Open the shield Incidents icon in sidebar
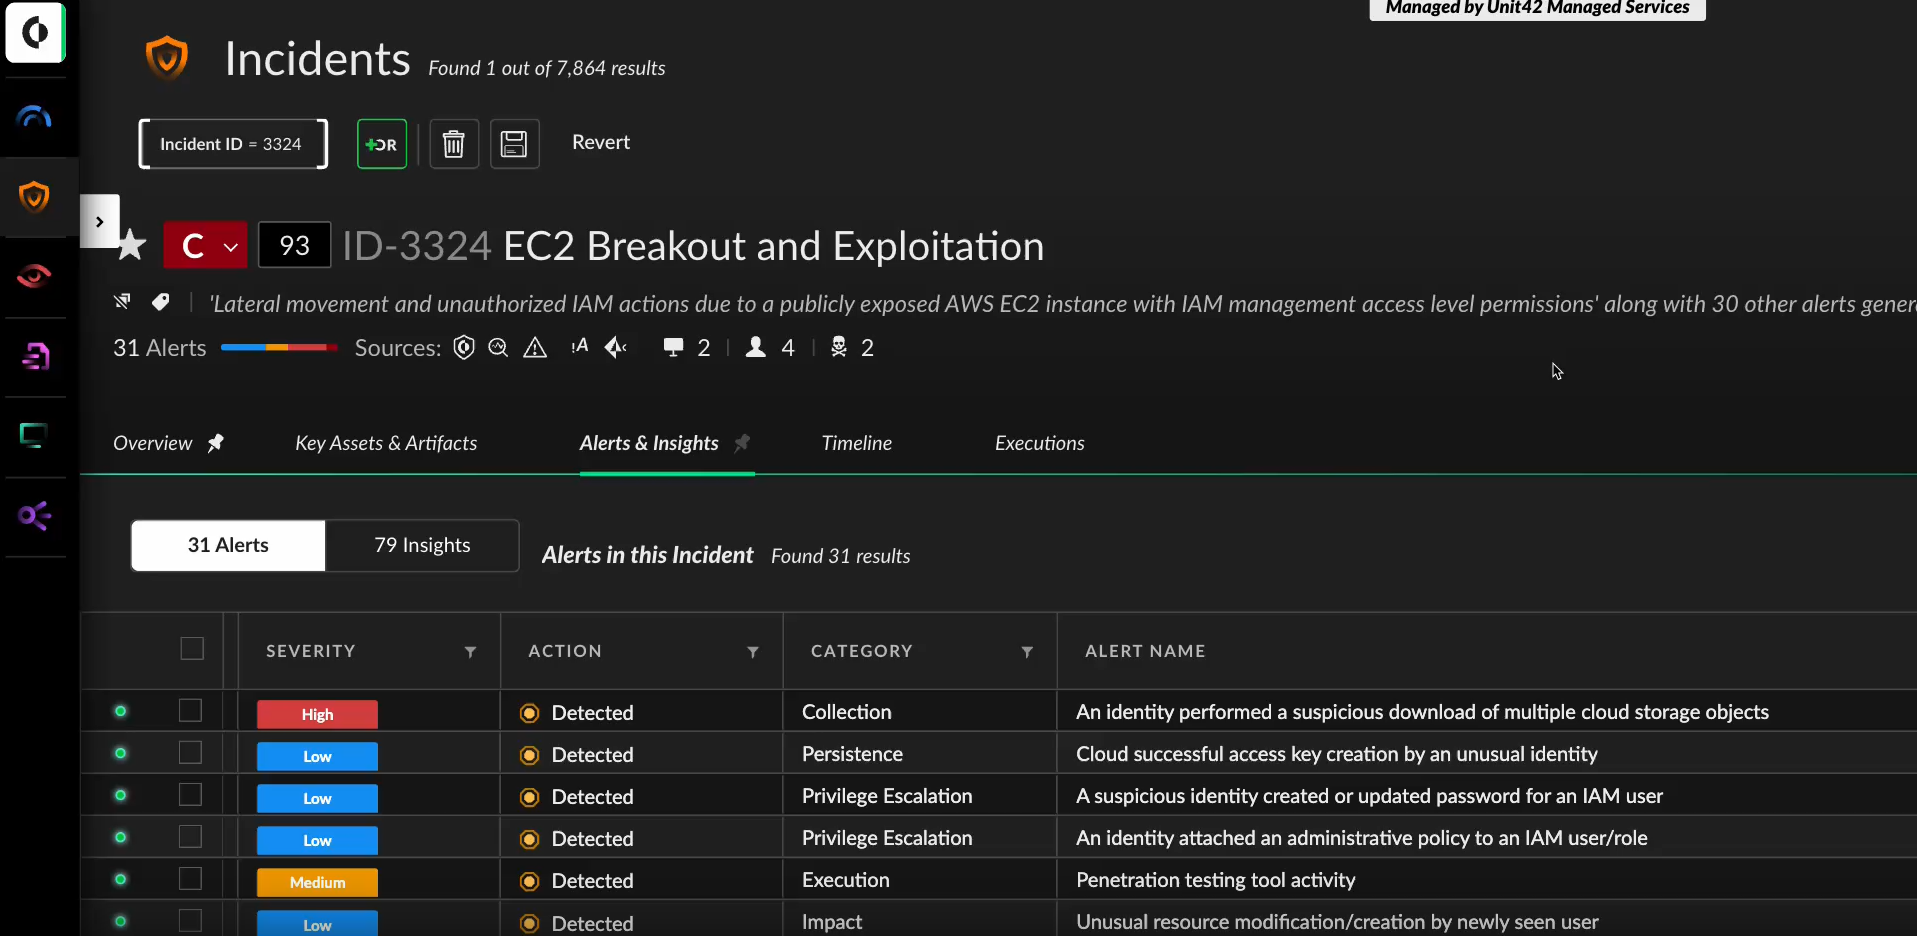1917x936 pixels. click(x=35, y=197)
